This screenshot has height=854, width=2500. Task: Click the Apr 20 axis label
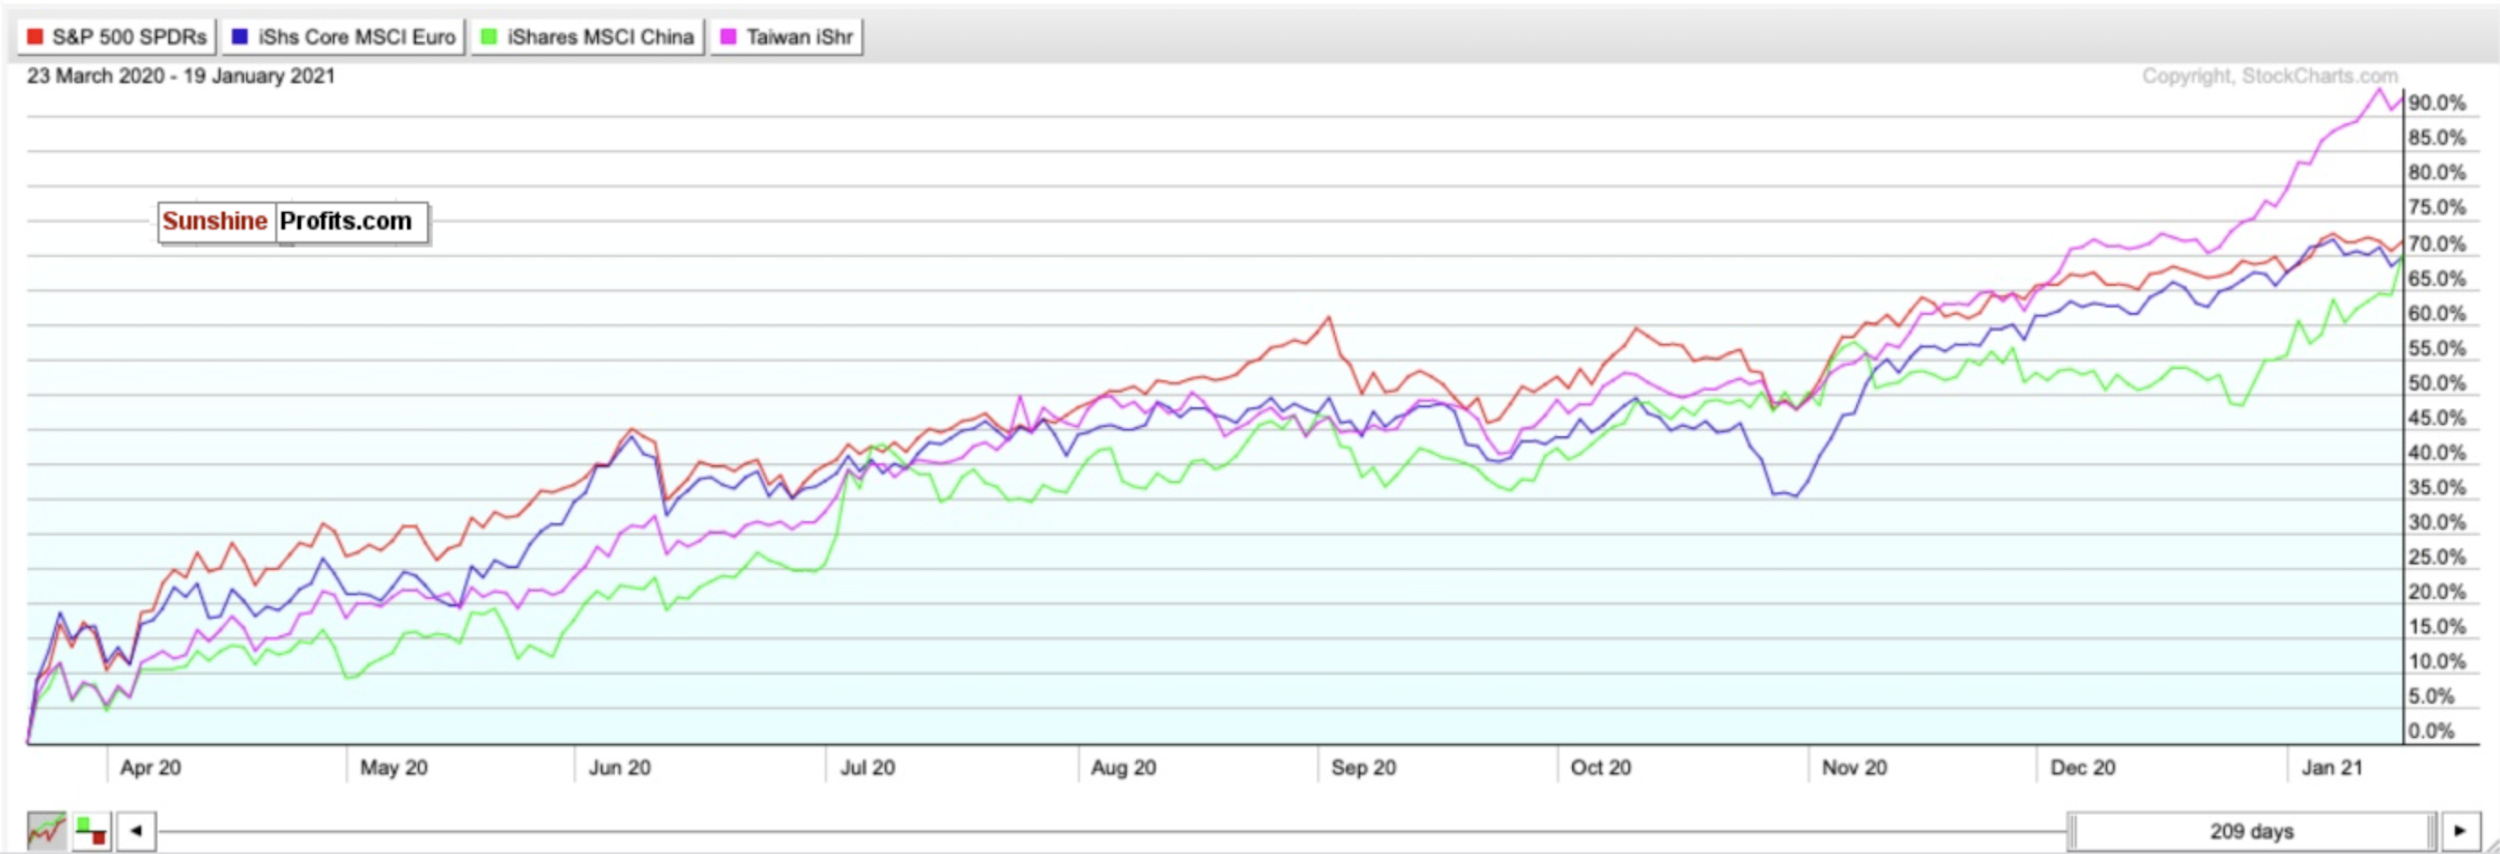point(151,768)
